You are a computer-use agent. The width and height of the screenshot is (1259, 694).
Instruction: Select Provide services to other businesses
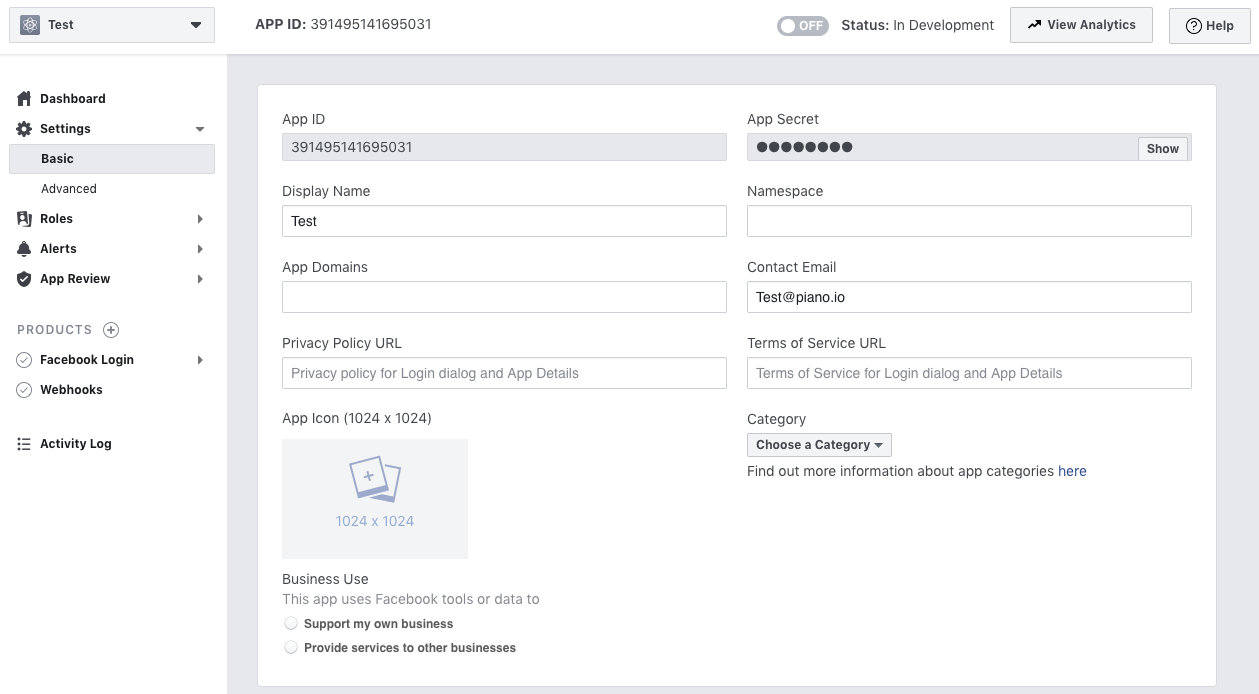point(291,647)
